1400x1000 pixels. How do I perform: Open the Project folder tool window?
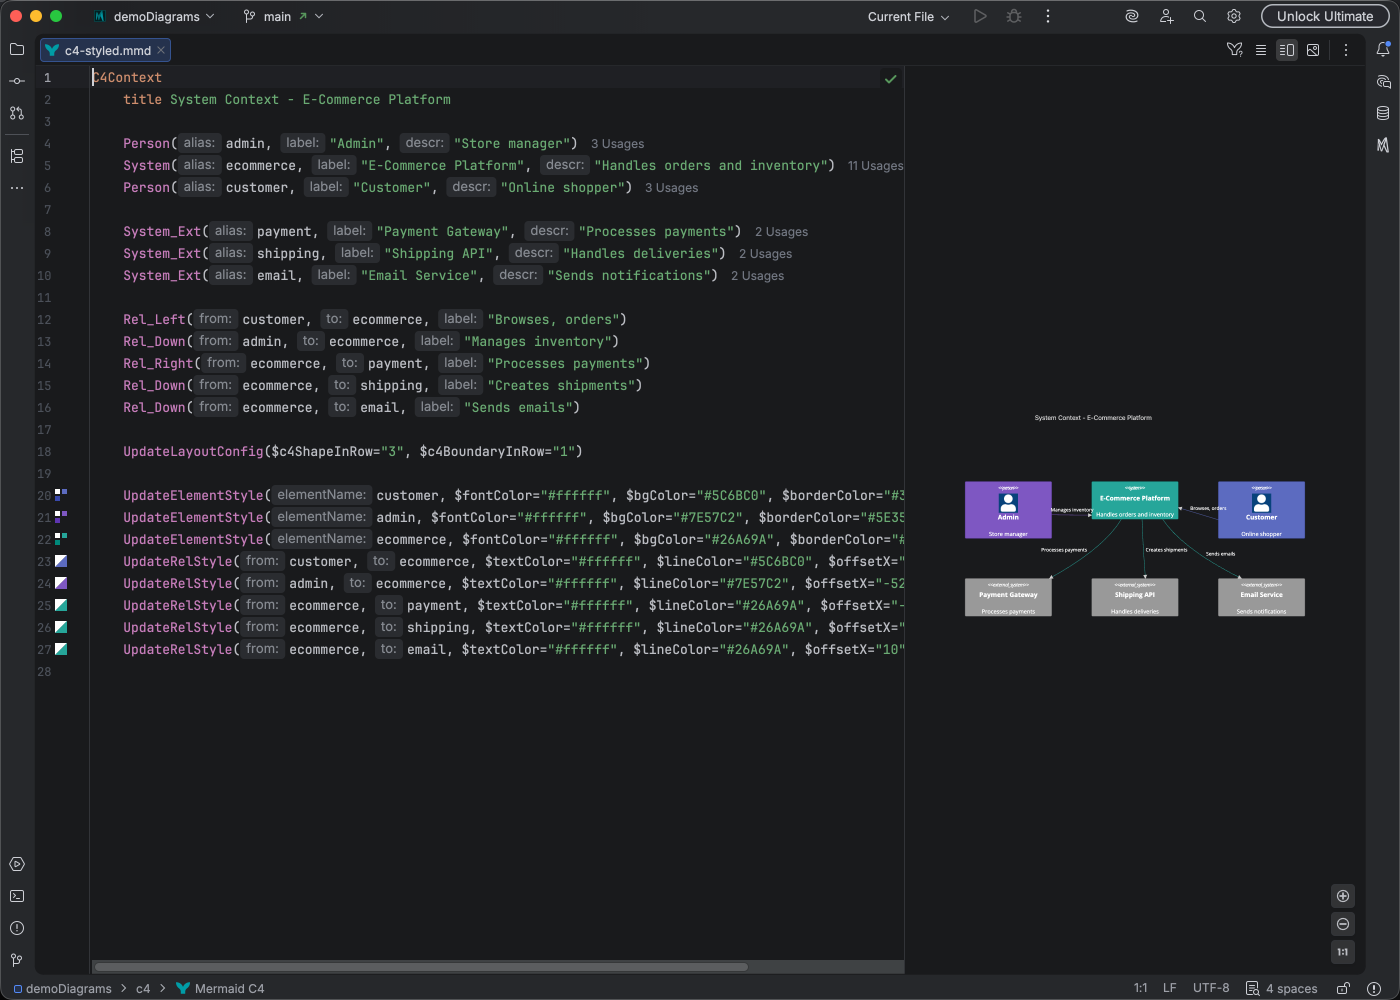[x=16, y=49]
